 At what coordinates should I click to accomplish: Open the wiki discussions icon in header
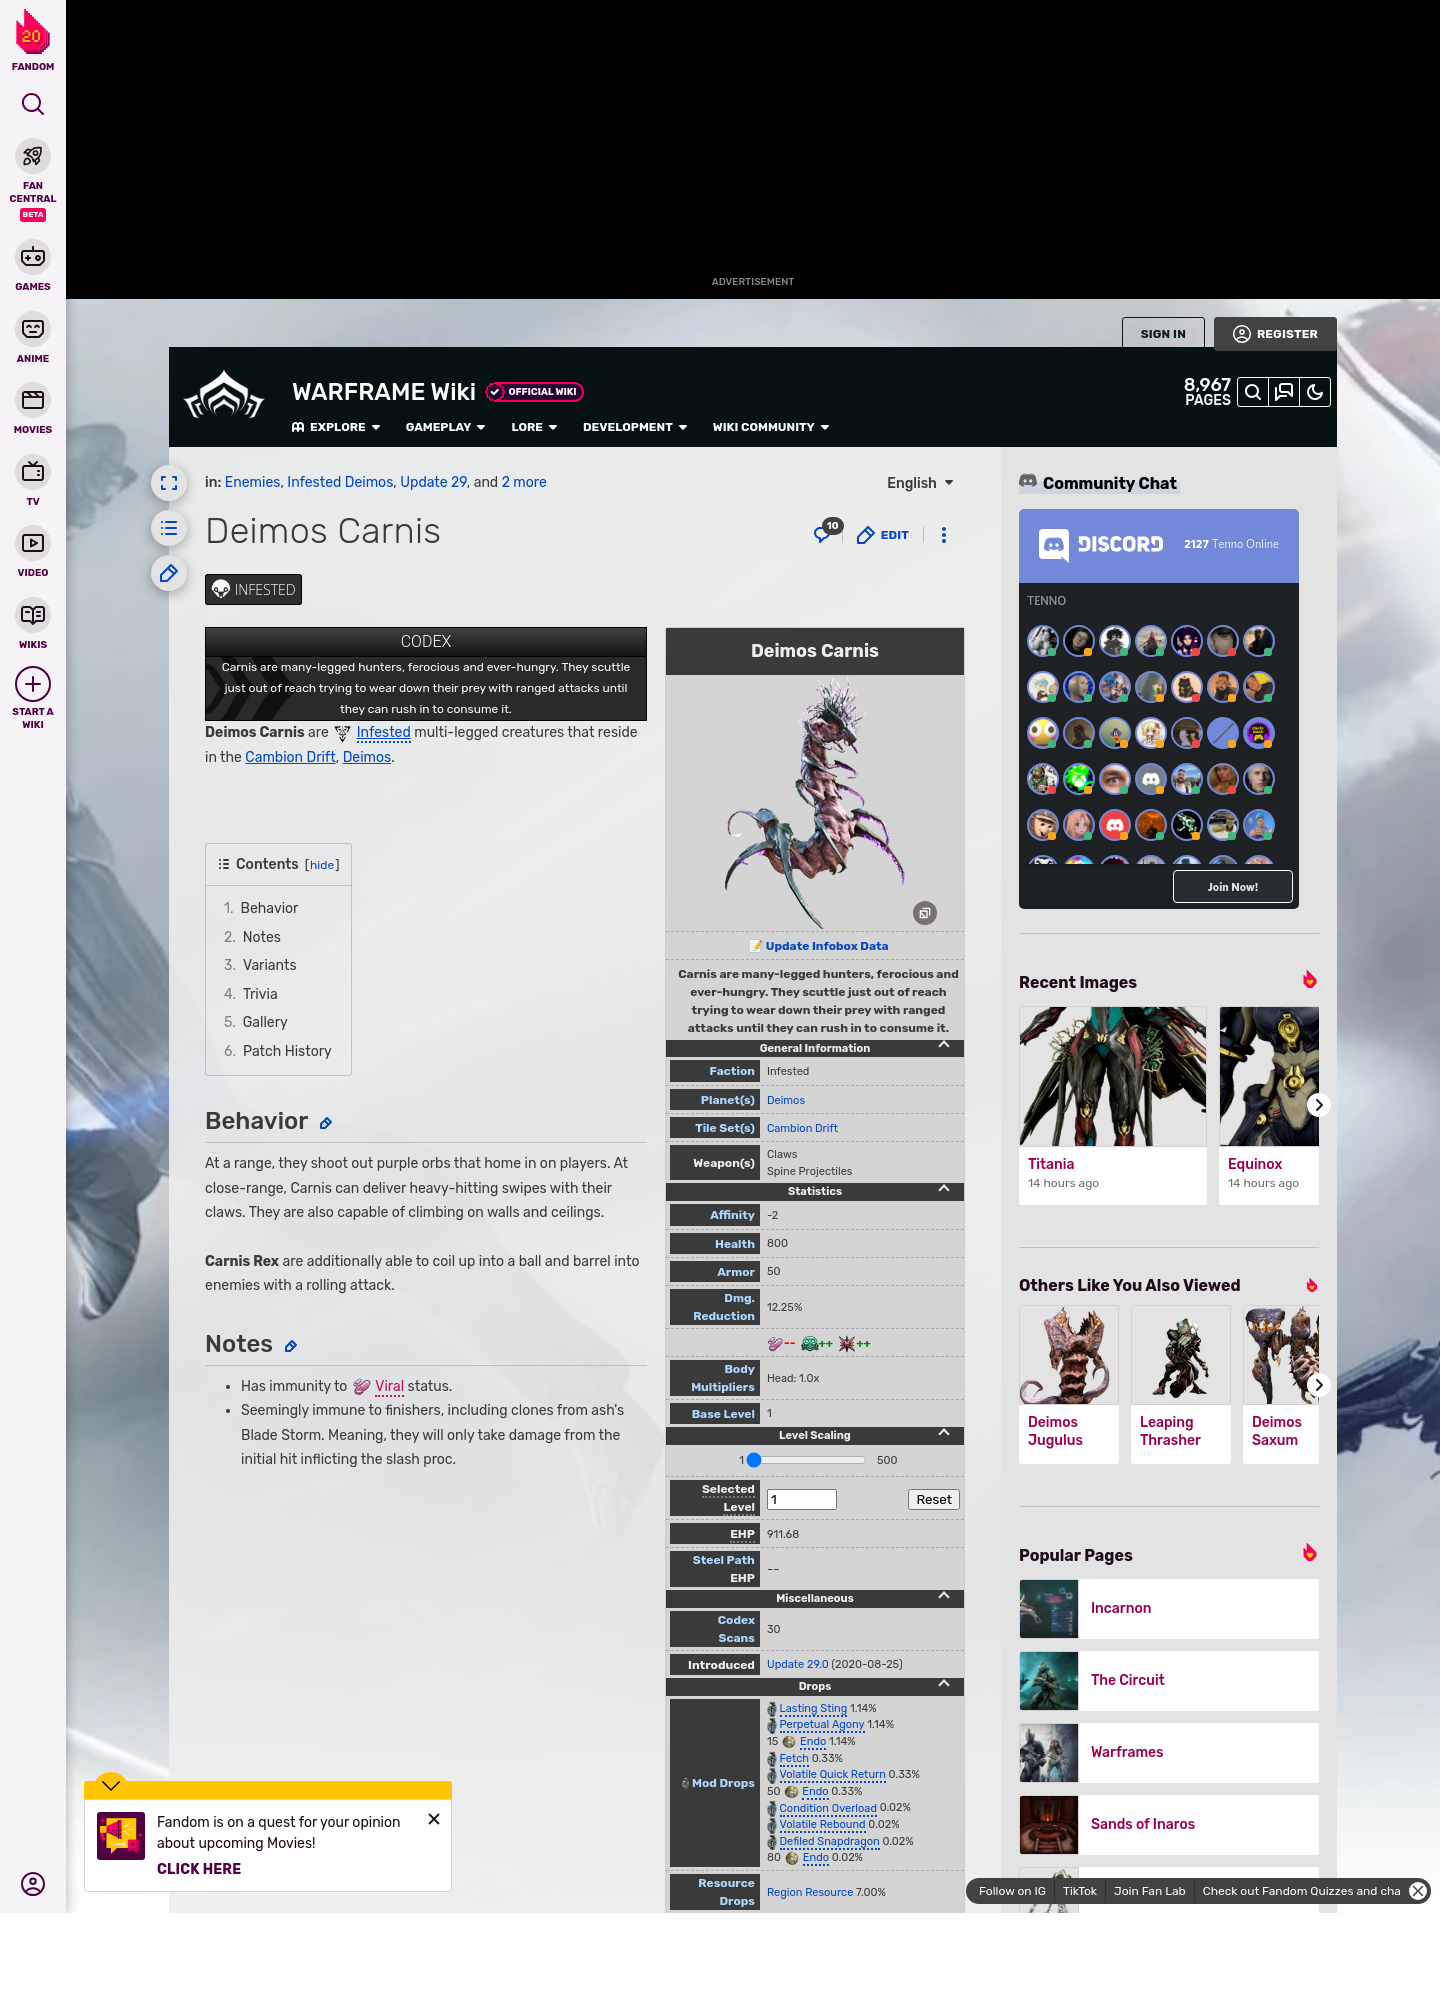click(1284, 392)
